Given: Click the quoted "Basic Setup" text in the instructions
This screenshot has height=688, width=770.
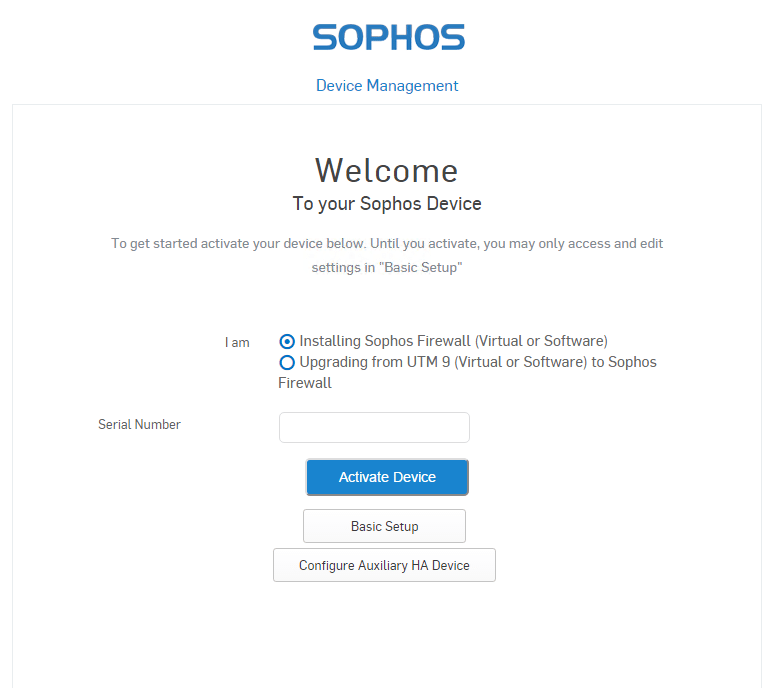Looking at the screenshot, I should click(x=420, y=268).
